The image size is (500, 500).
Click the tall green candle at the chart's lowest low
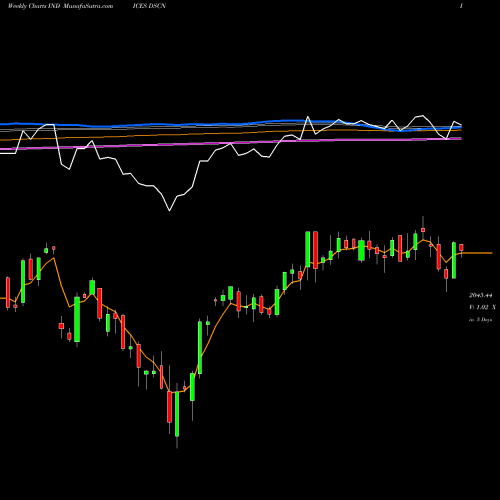177,414
